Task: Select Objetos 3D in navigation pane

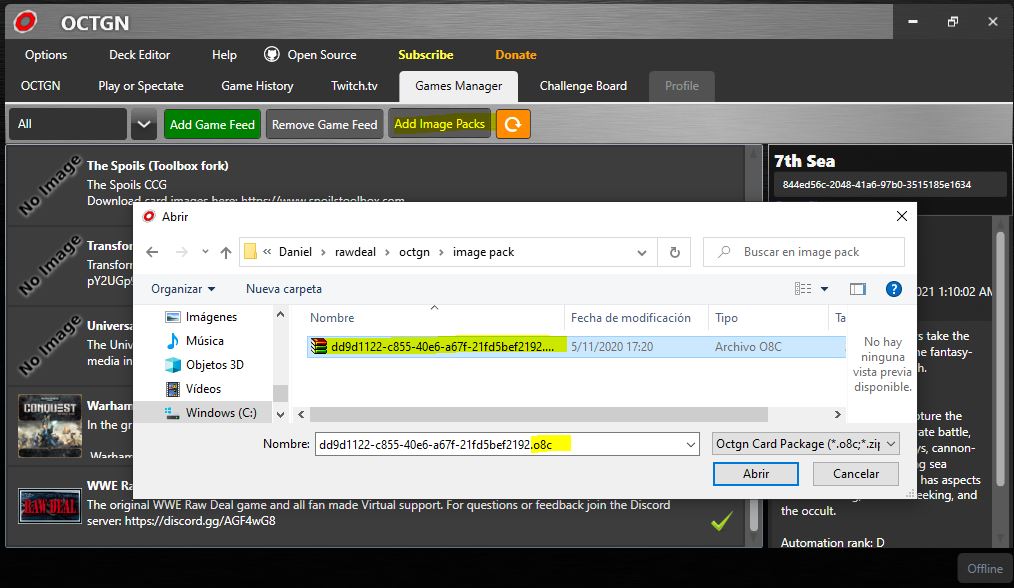Action: (x=204, y=365)
